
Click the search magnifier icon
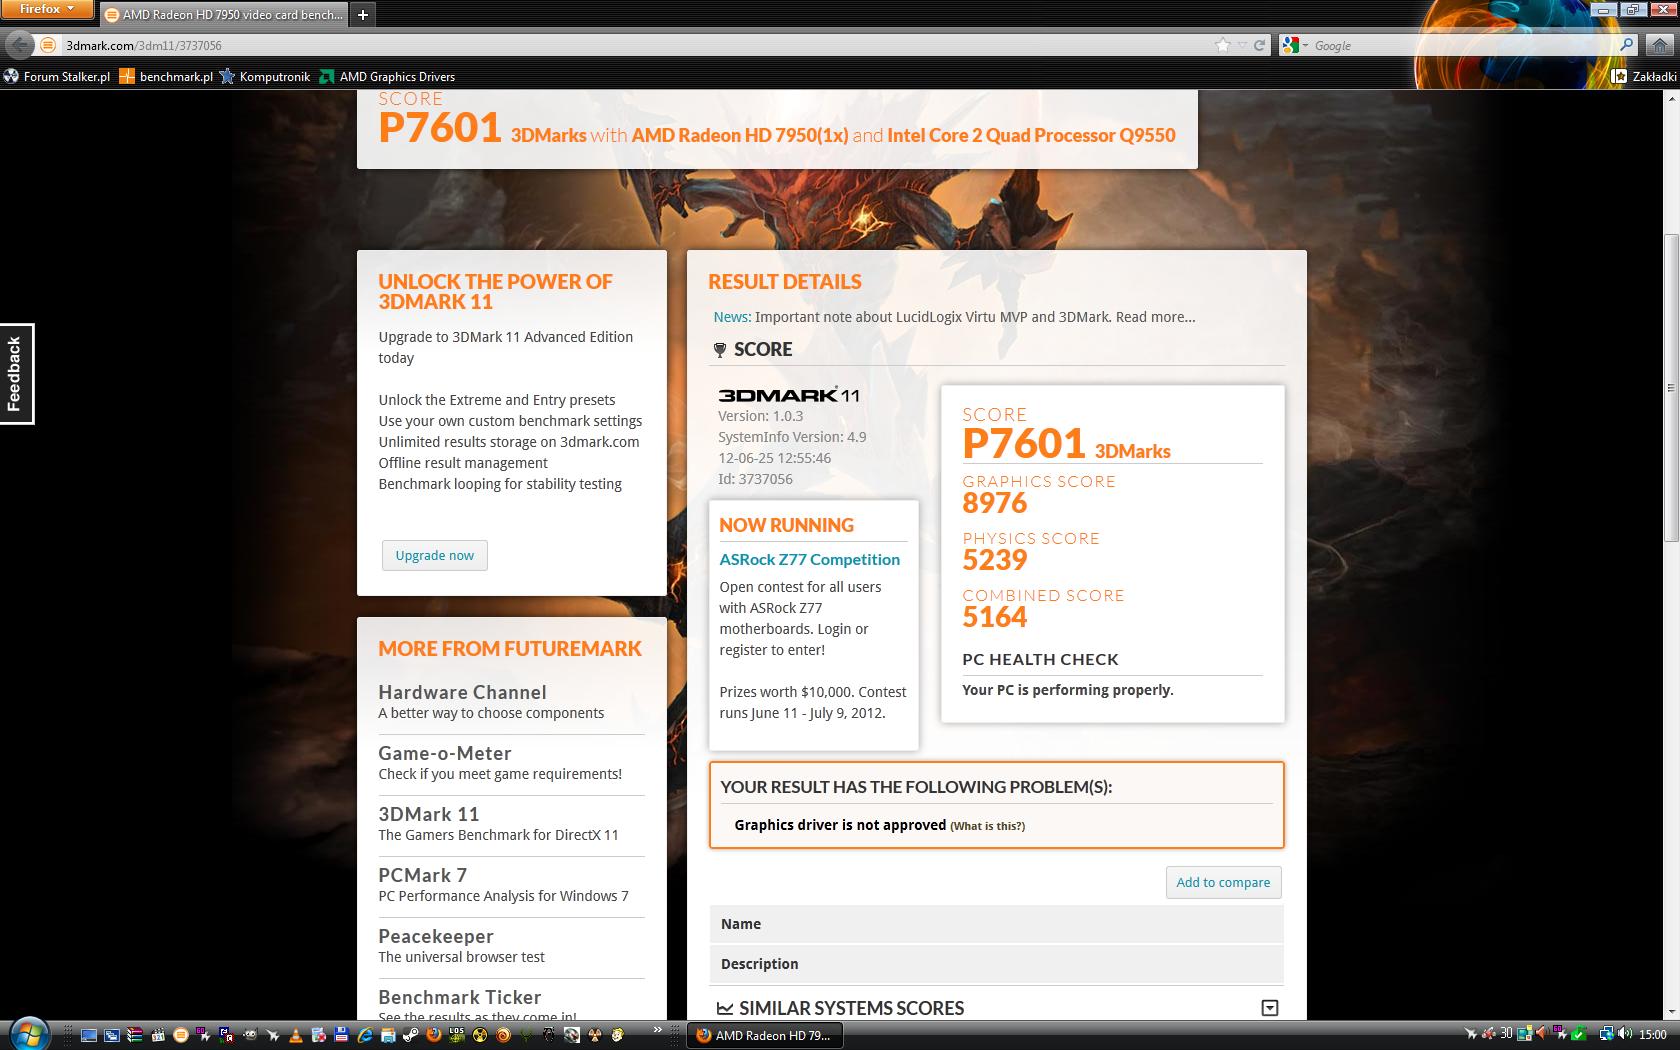pyautogui.click(x=1626, y=45)
